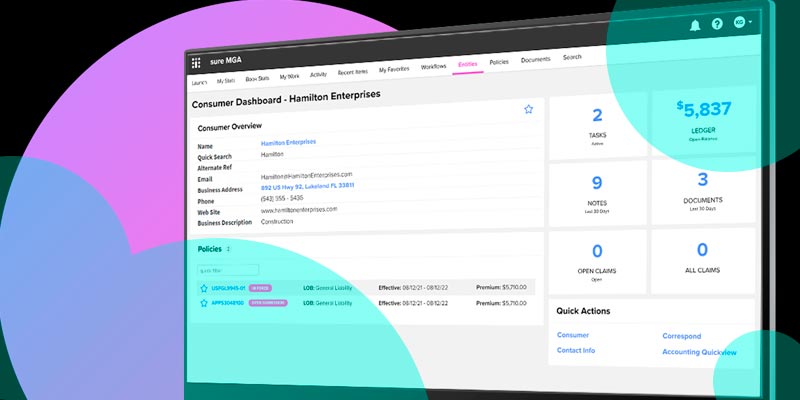
Task: Click the Open Submission status badge
Action: click(268, 303)
